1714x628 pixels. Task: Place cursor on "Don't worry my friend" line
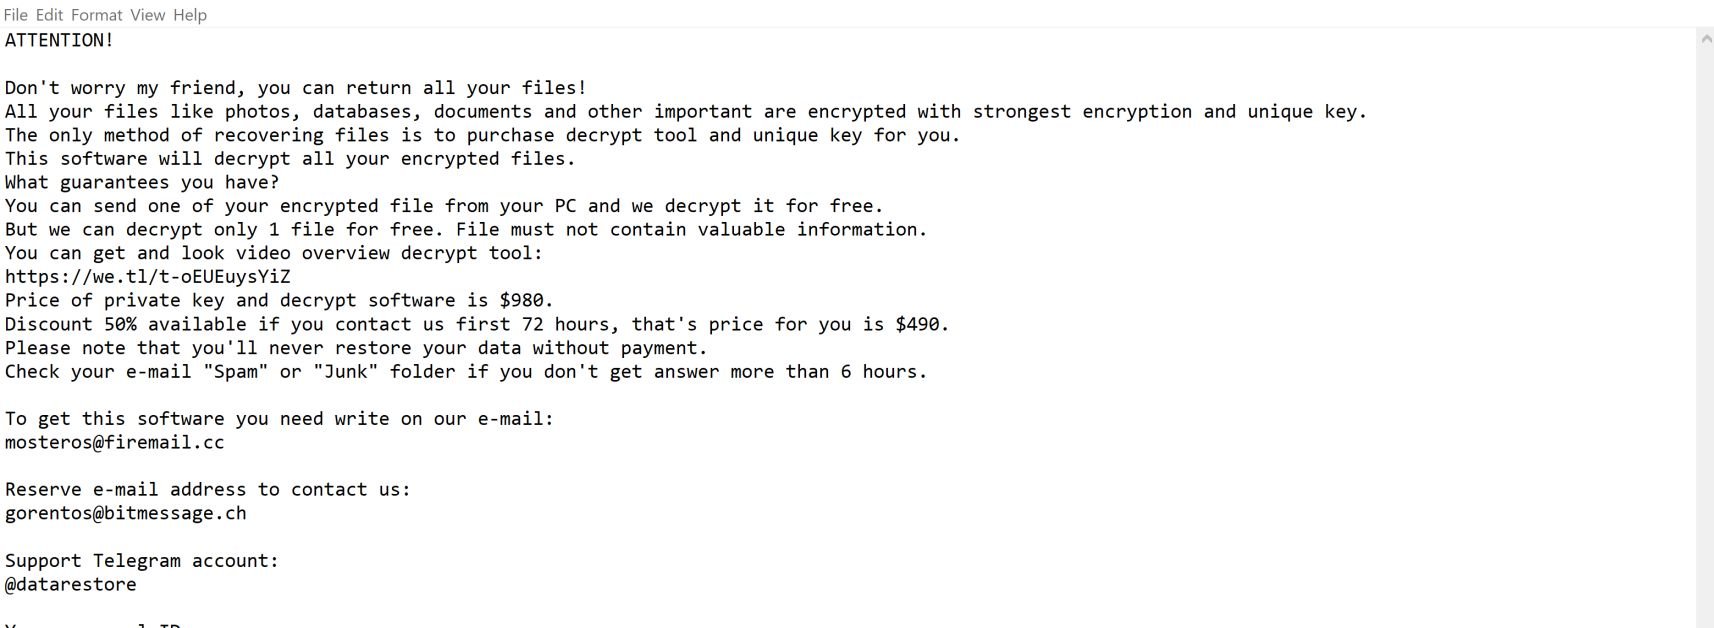pyautogui.click(x=295, y=88)
